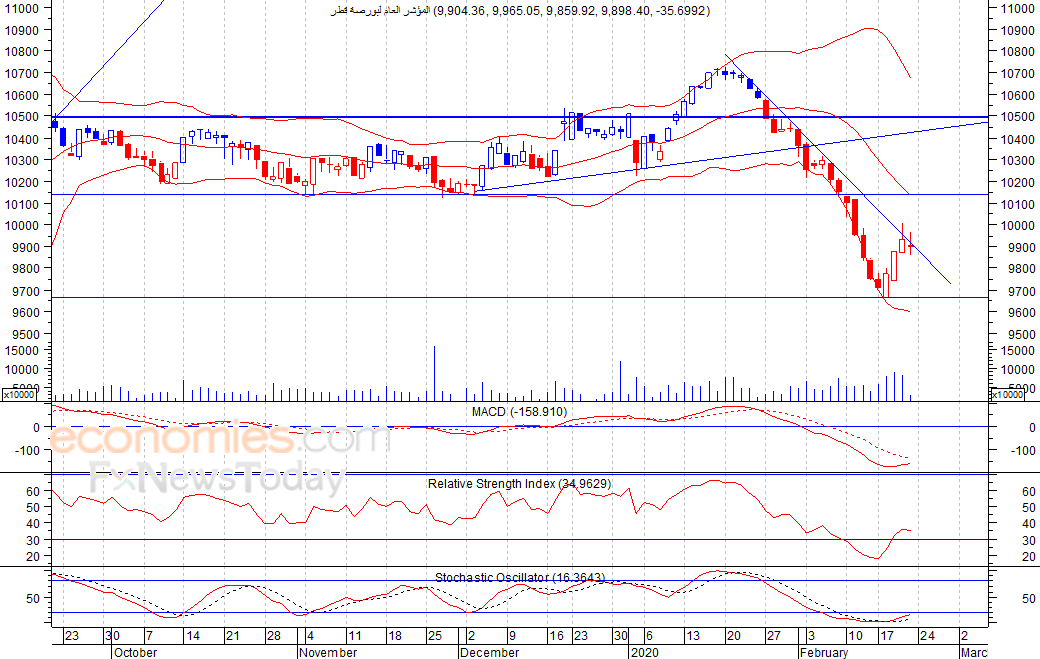Open the economies.com watermark link
Screen dimensions: 1040x659
219,439
